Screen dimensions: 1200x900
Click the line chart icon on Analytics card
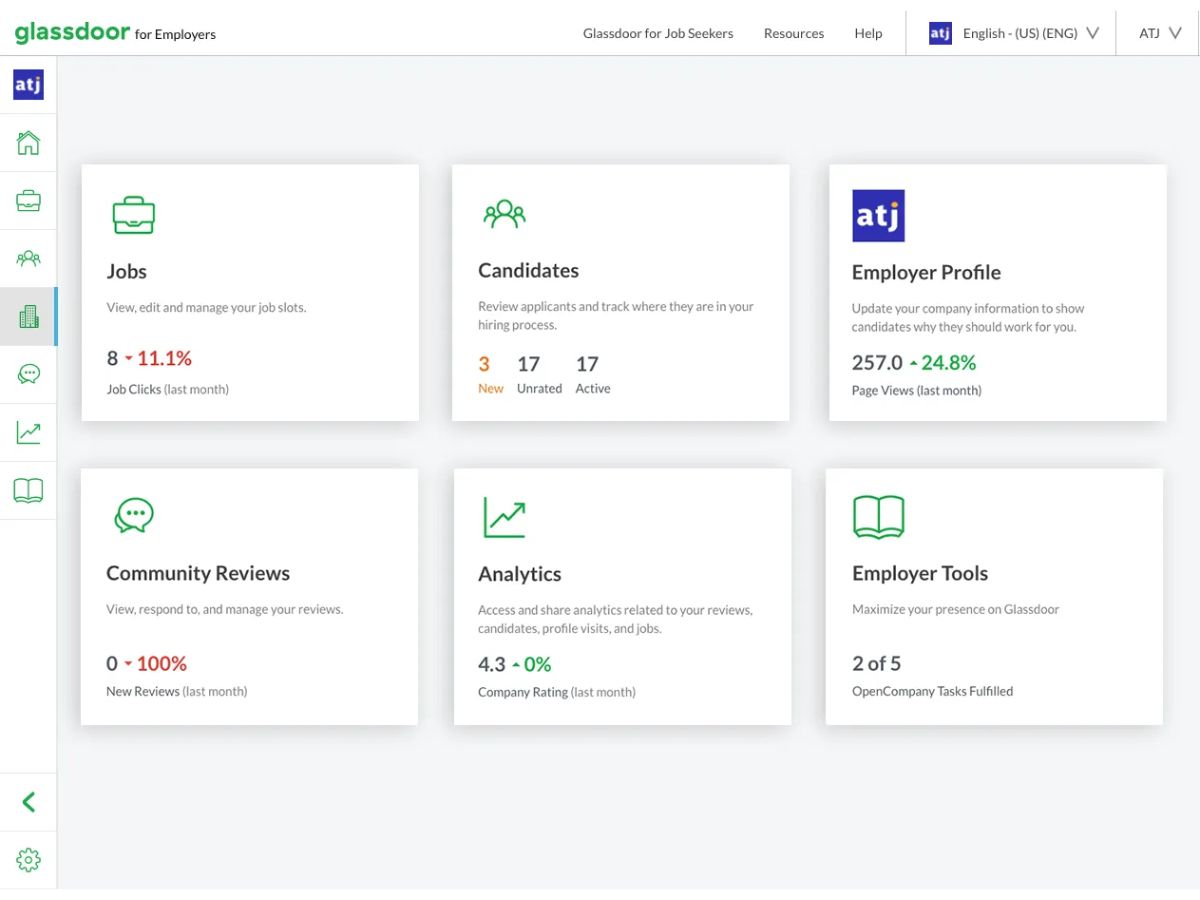pos(504,517)
